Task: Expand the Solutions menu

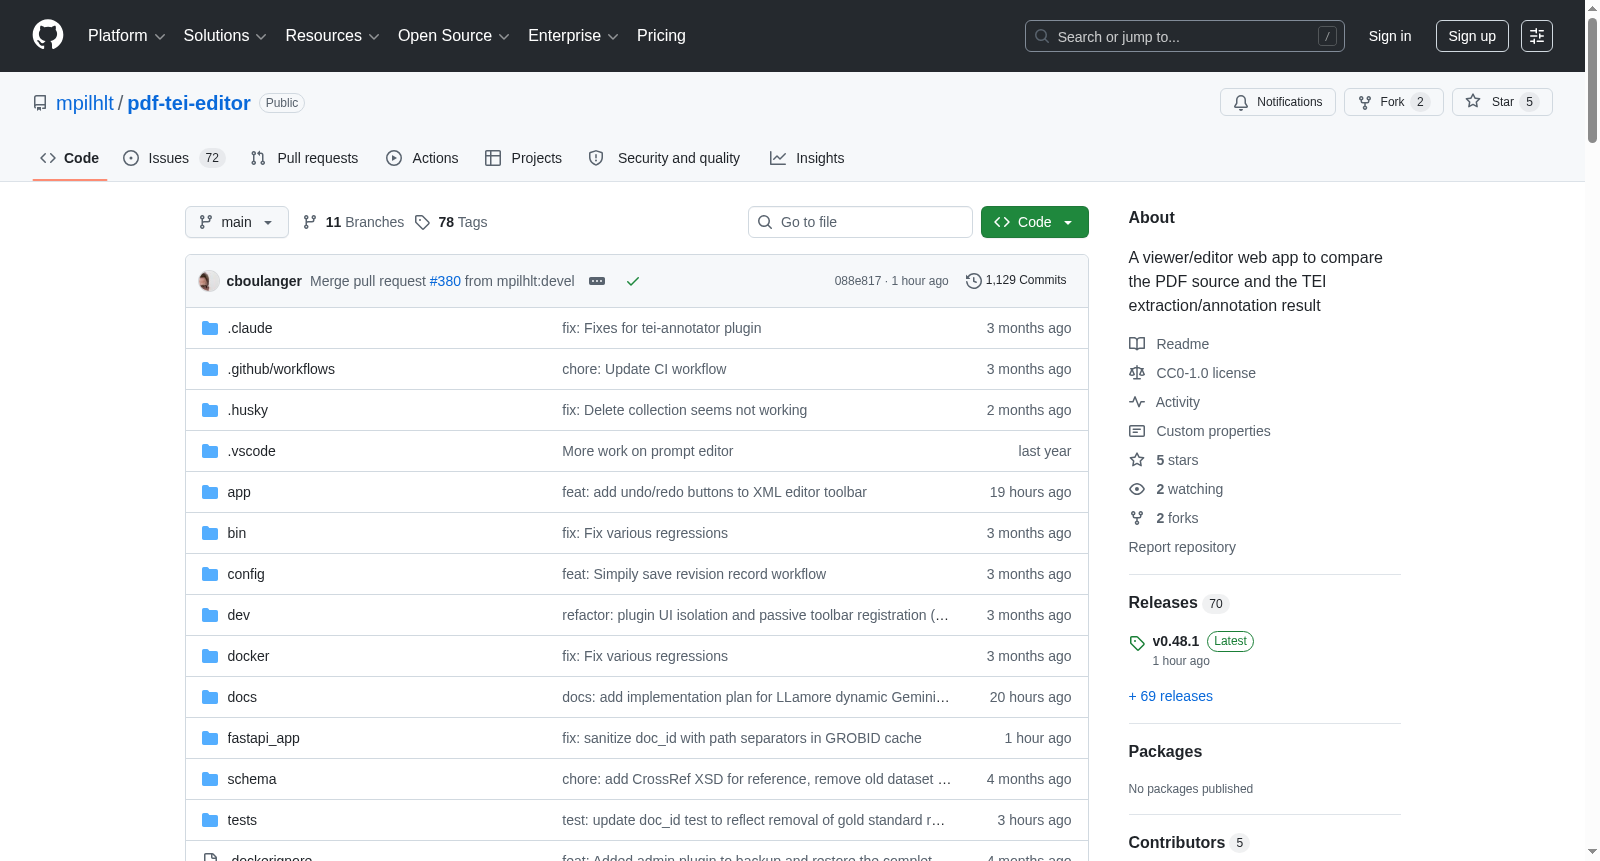Action: (225, 36)
